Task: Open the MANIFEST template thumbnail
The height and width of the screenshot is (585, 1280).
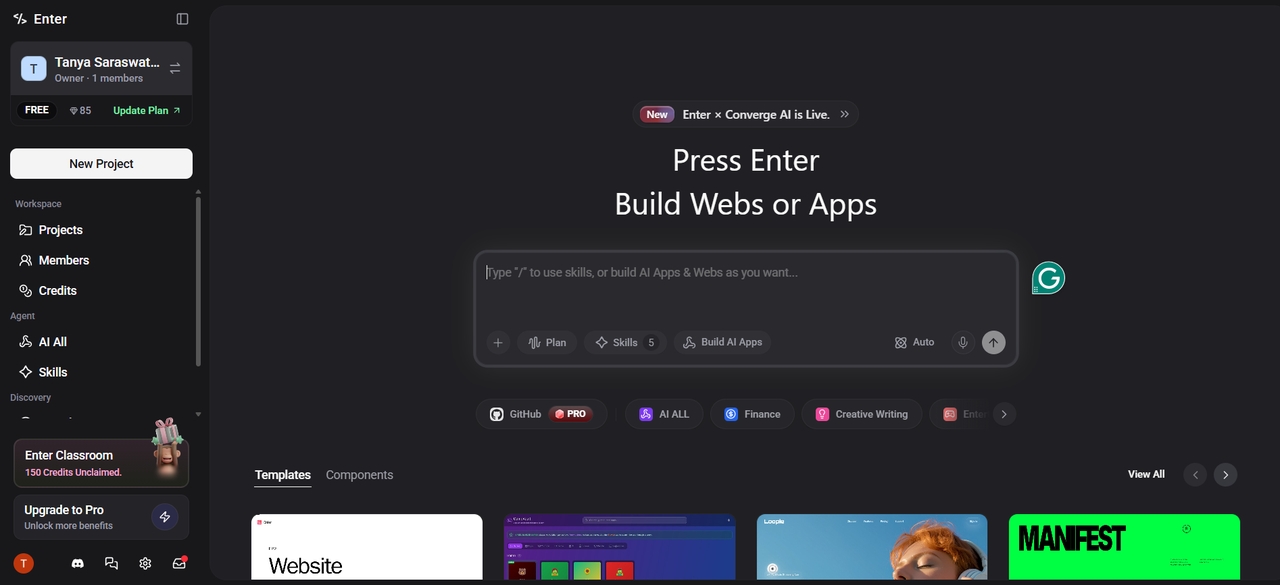Action: point(1124,547)
